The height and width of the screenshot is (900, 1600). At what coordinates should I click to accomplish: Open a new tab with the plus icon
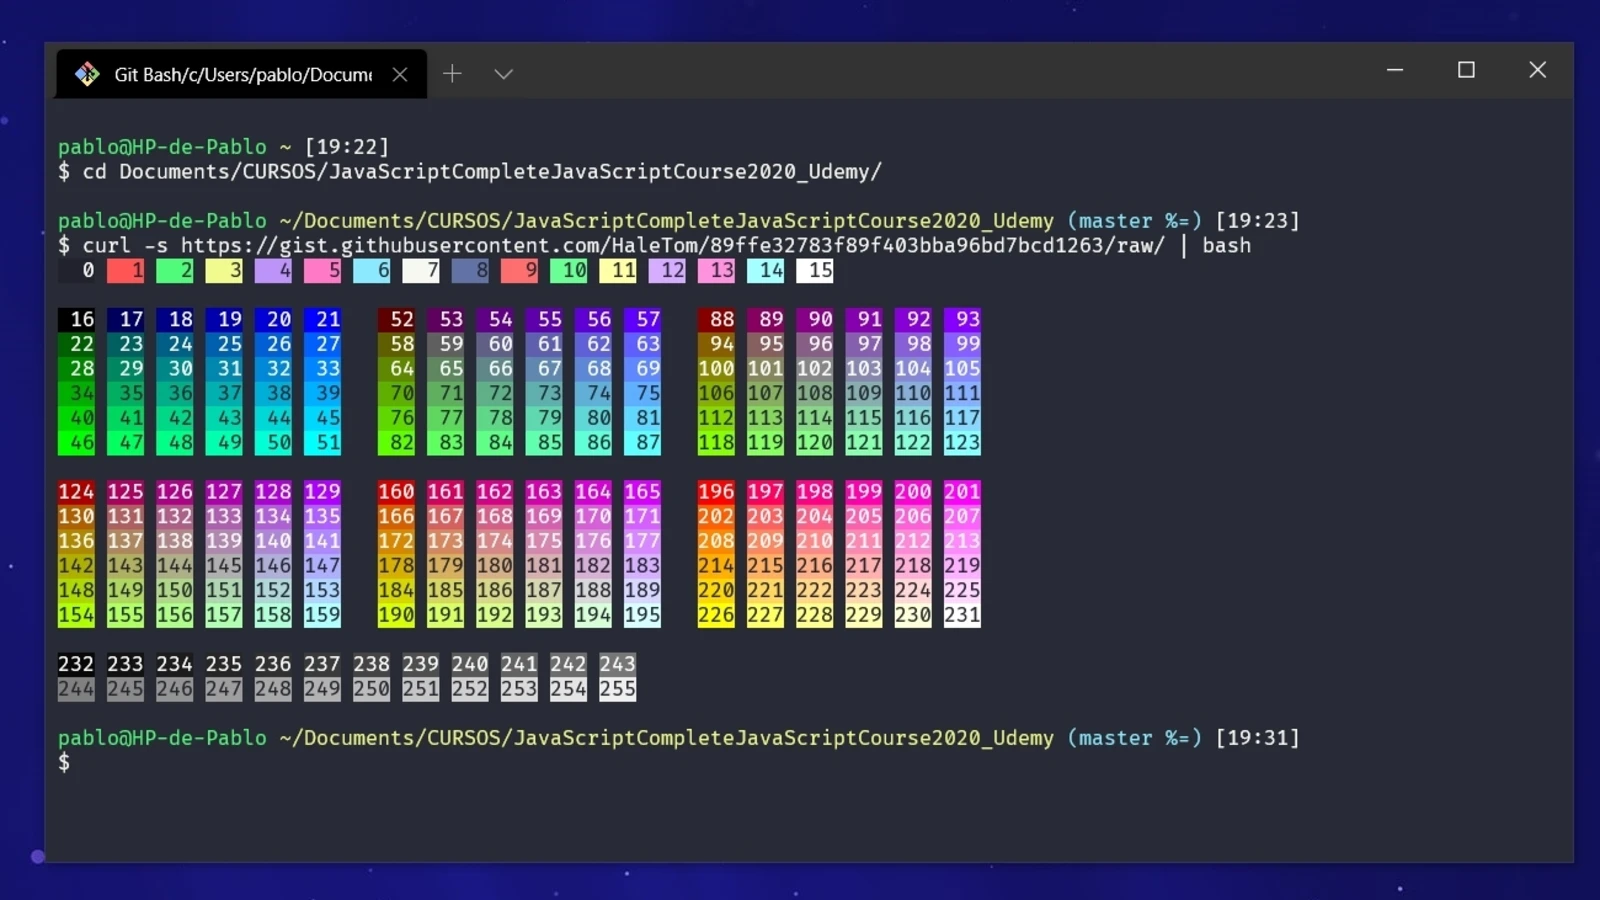(452, 74)
